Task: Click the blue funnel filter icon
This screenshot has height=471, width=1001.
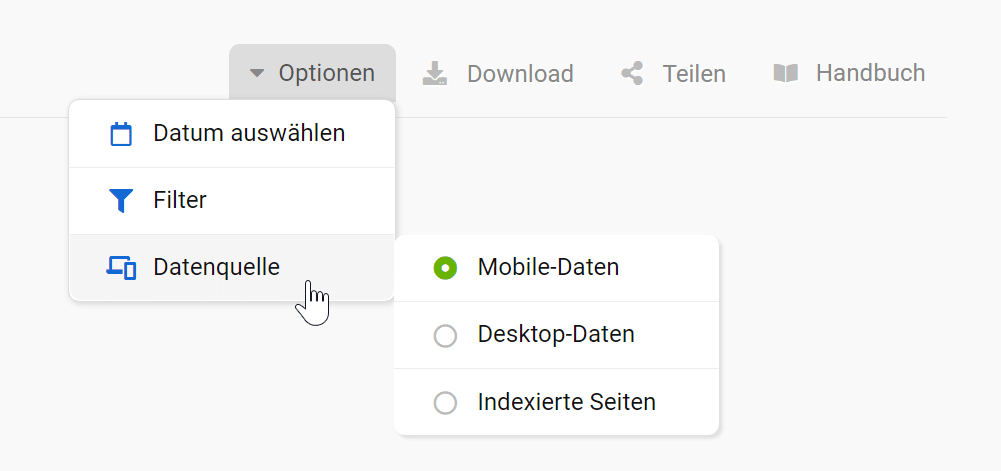Action: click(121, 201)
